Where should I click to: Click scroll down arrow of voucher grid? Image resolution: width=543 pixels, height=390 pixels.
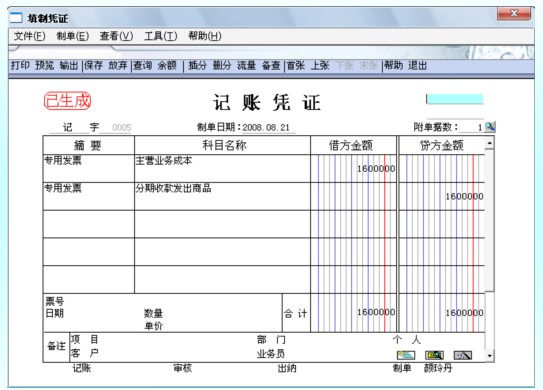[x=489, y=355]
